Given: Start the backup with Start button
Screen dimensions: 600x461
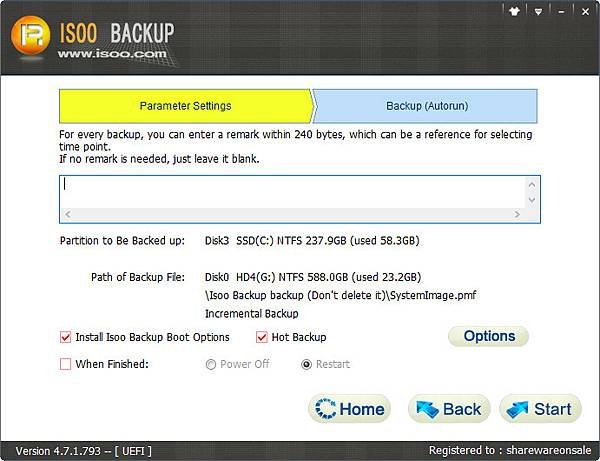Looking at the screenshot, I should point(541,409).
